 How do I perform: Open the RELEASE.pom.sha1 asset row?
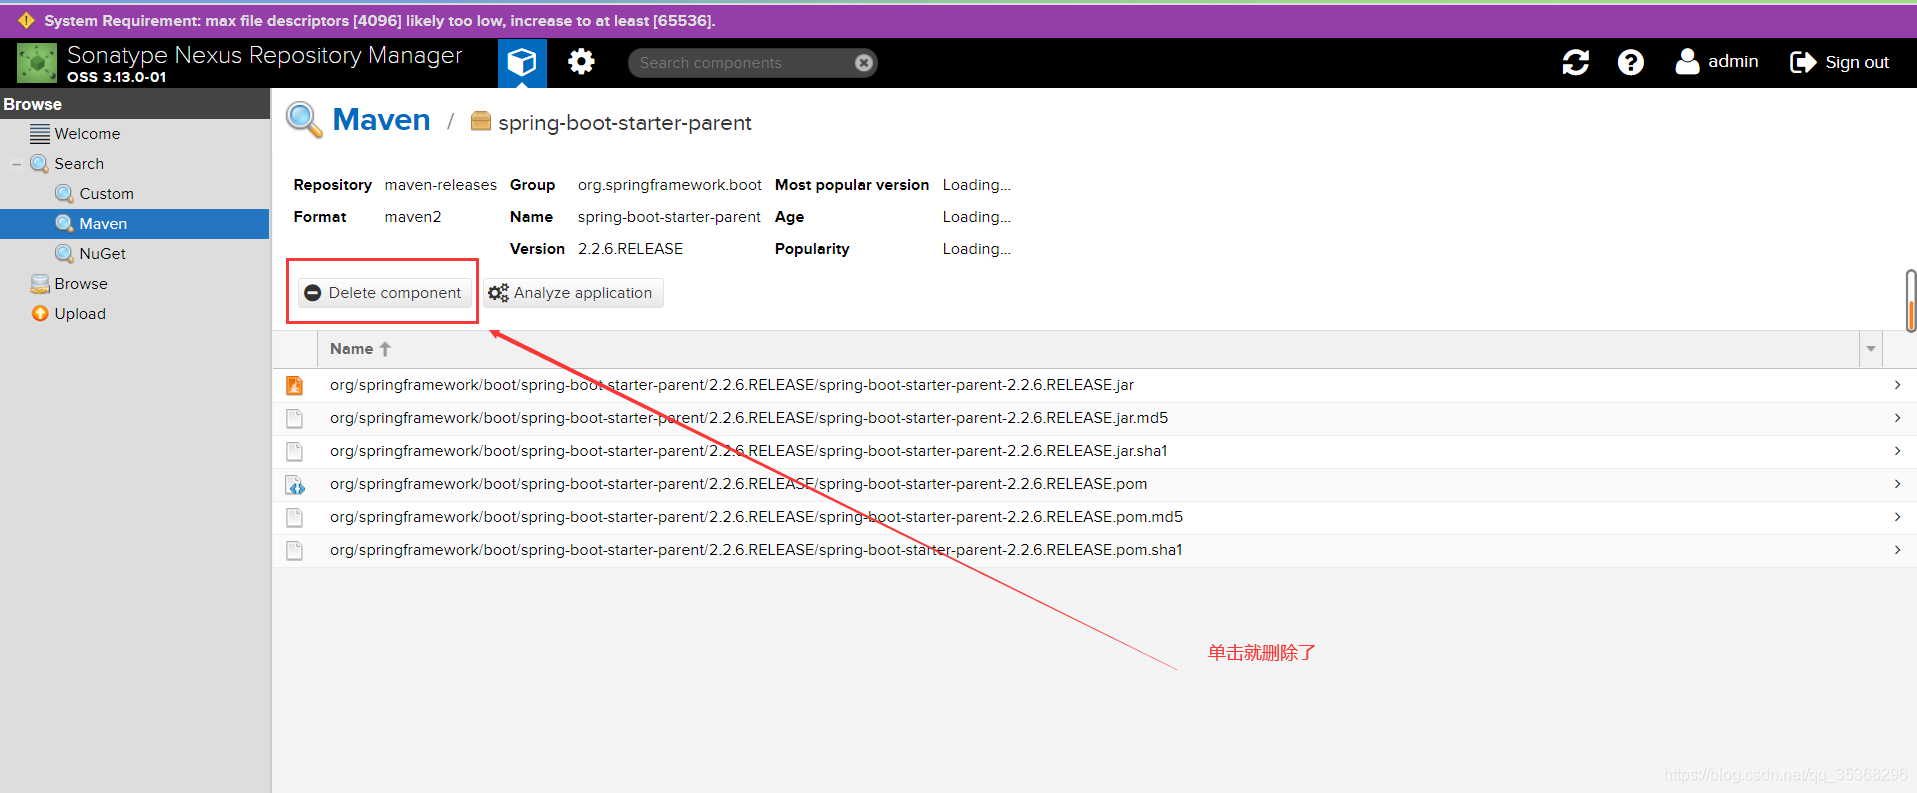click(1095, 550)
